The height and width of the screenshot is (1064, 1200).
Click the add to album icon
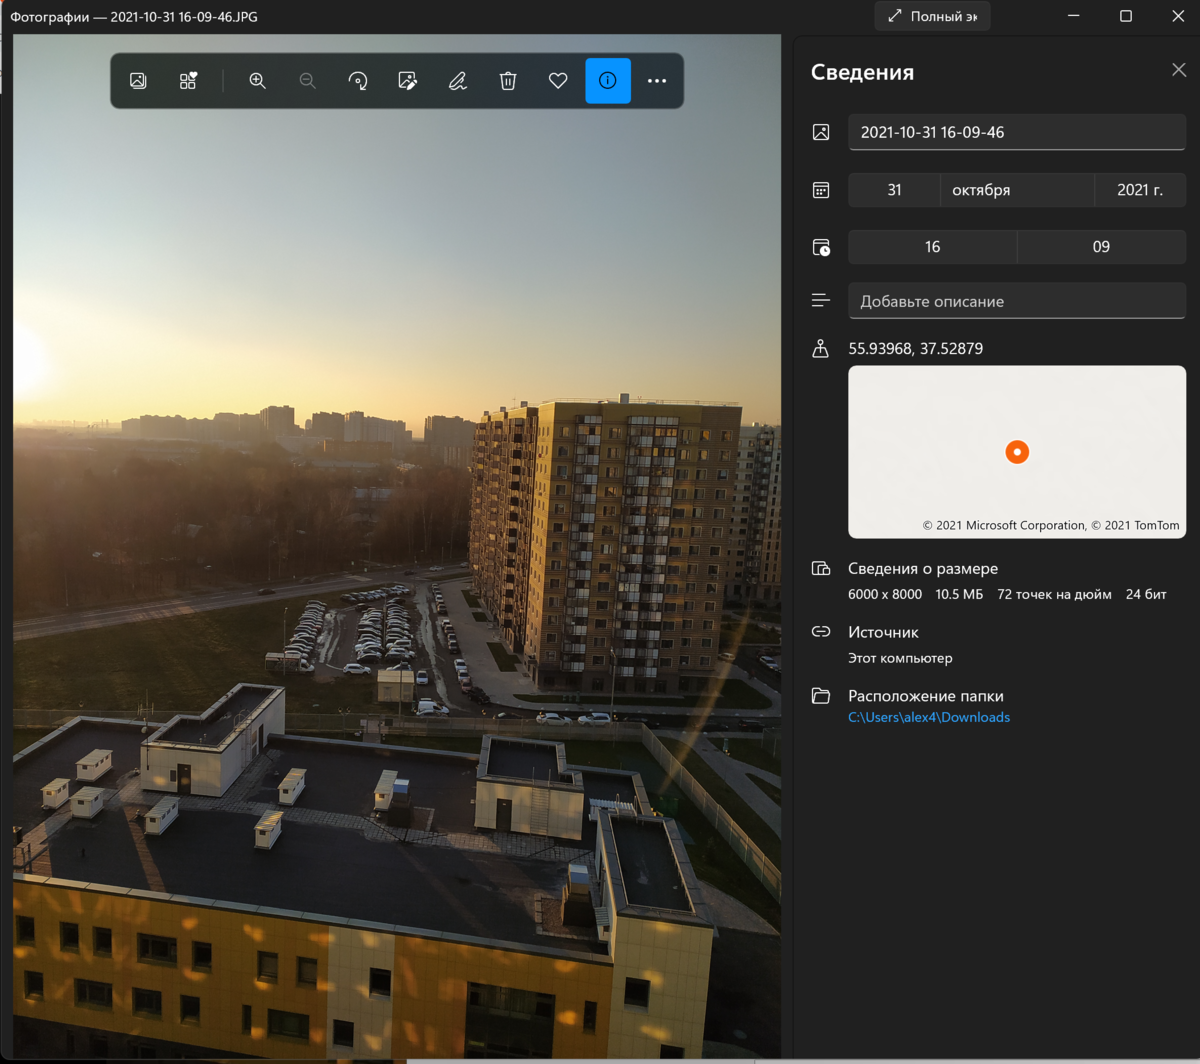188,81
